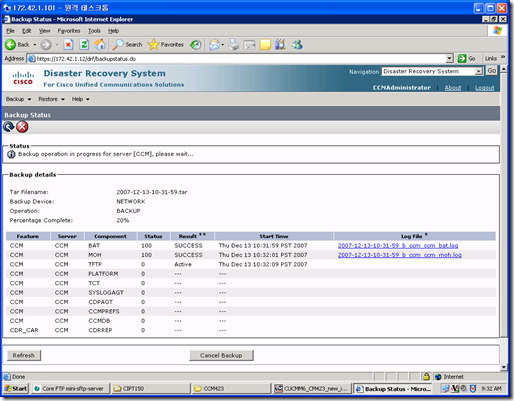Click the Print icon in the toolbar

(x=233, y=44)
